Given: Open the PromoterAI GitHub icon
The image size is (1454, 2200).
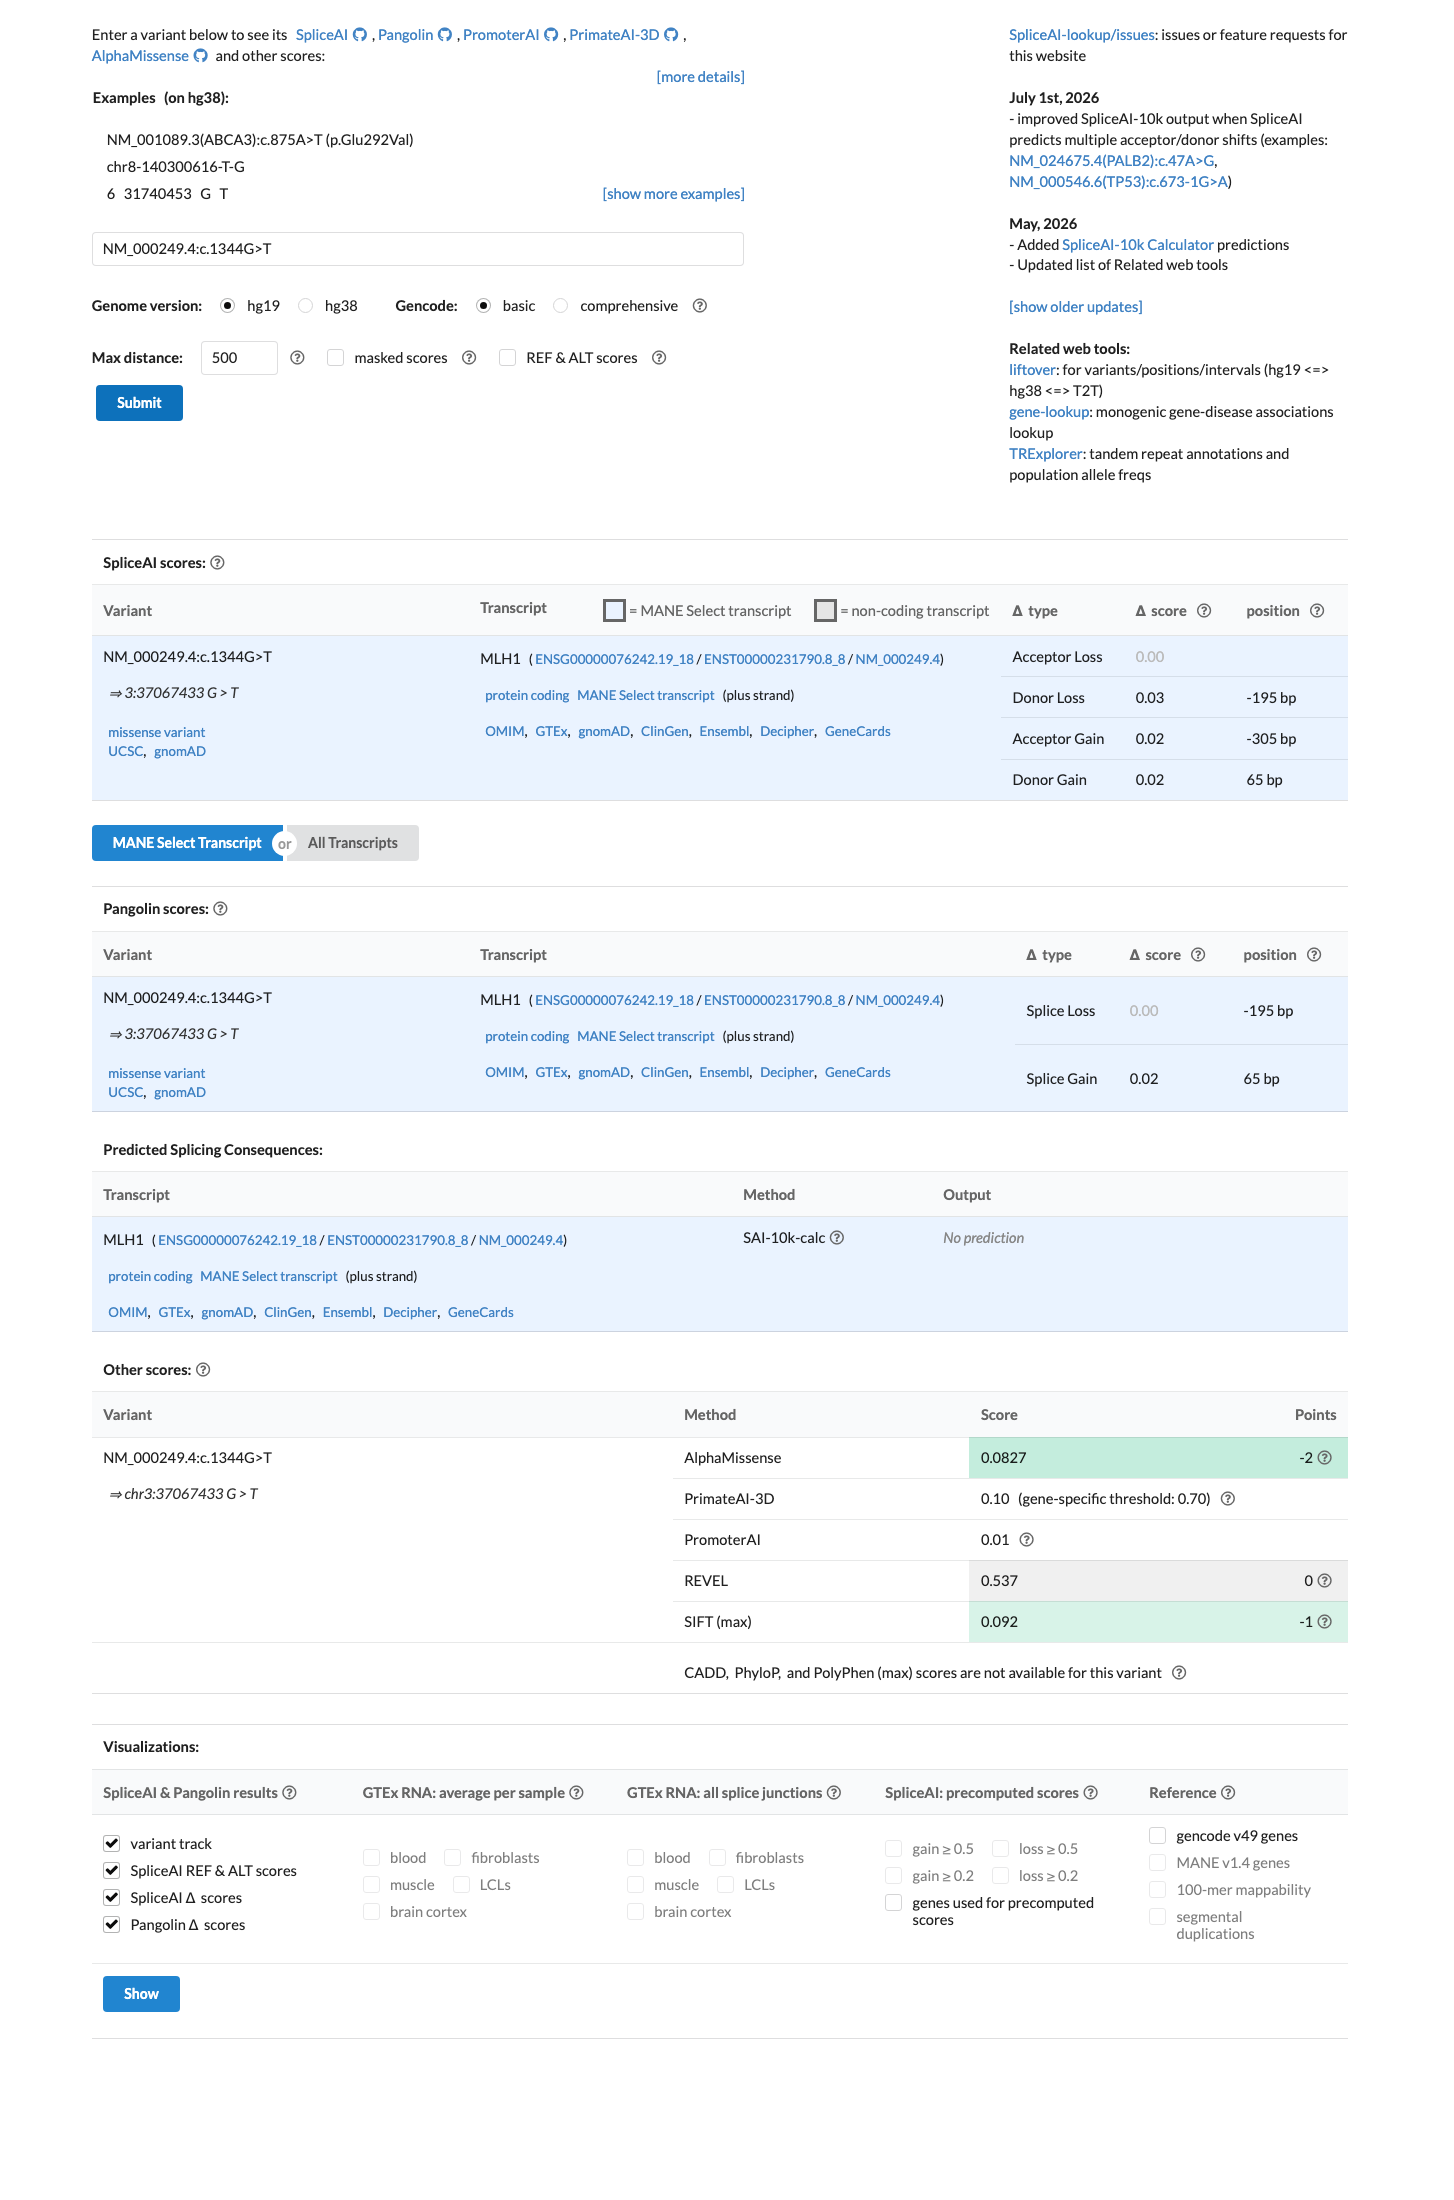Looking at the screenshot, I should pos(551,35).
